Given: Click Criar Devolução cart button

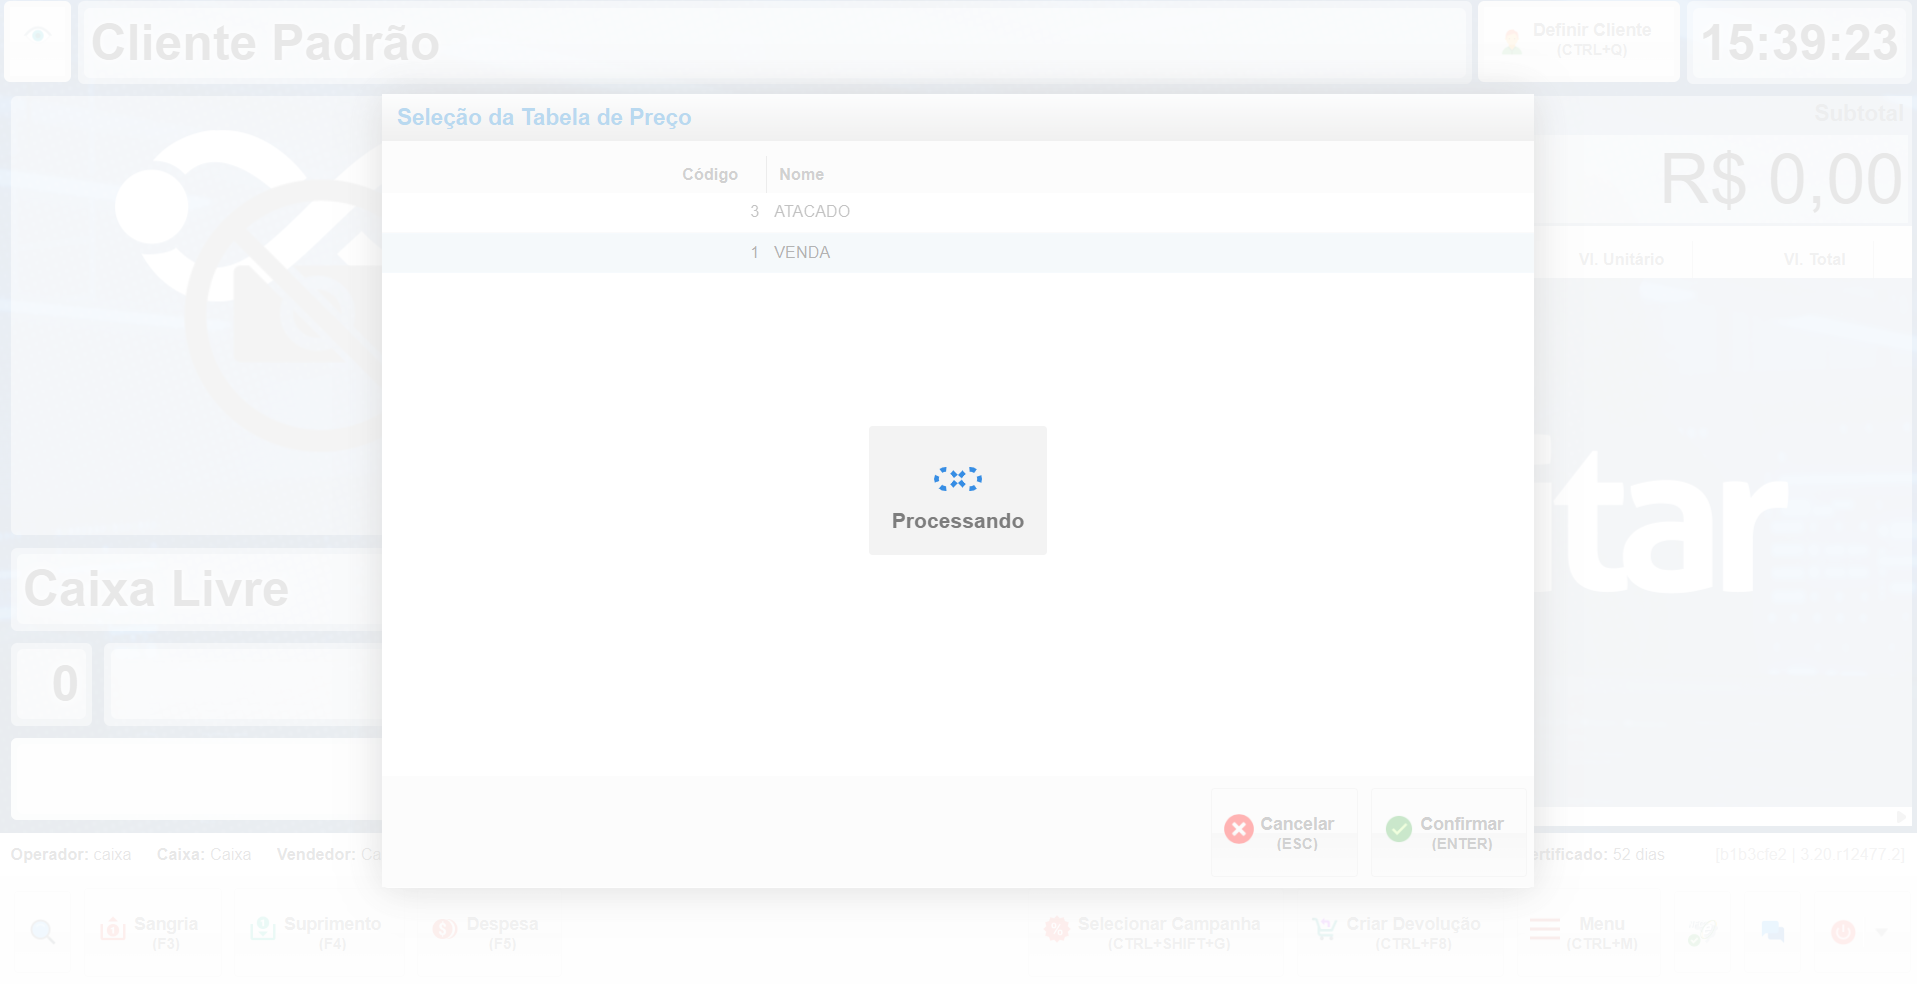Looking at the screenshot, I should point(1396,932).
